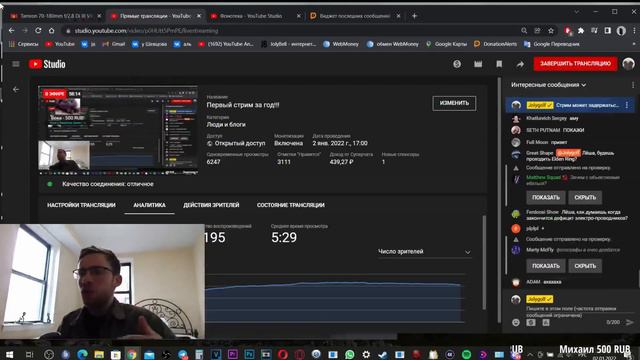Open the 'Google Переводчик' bookmark
The image size is (640, 360).
coord(551,44)
